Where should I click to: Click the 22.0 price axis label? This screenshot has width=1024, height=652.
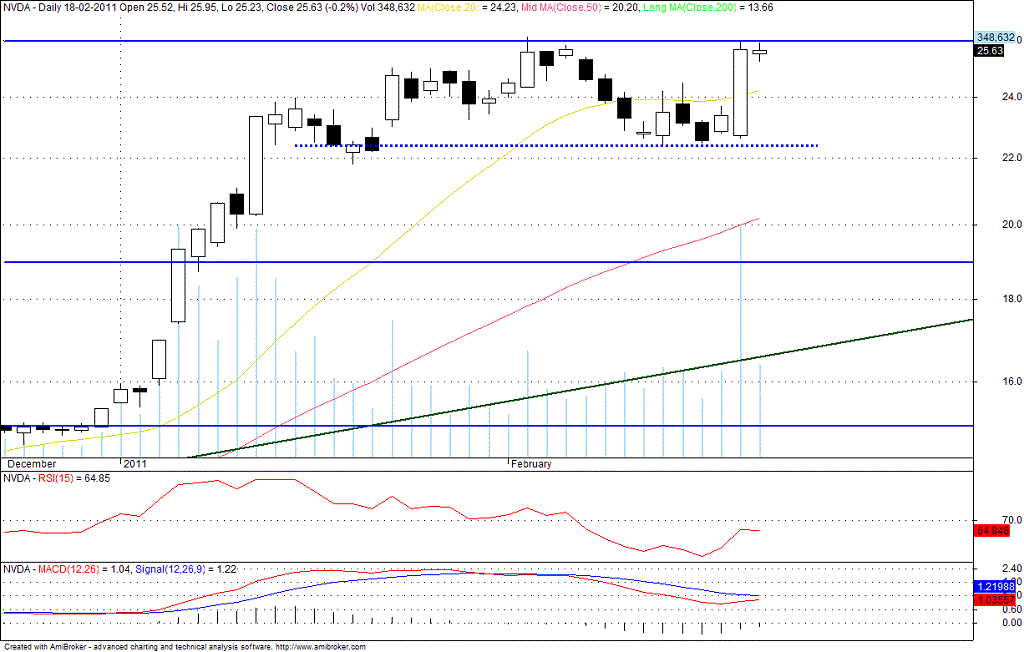(x=1012, y=158)
